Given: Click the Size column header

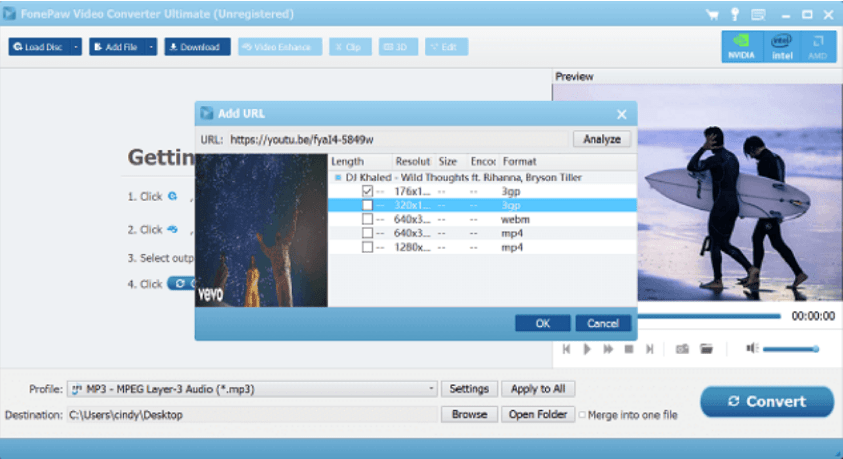Looking at the screenshot, I should [x=451, y=161].
